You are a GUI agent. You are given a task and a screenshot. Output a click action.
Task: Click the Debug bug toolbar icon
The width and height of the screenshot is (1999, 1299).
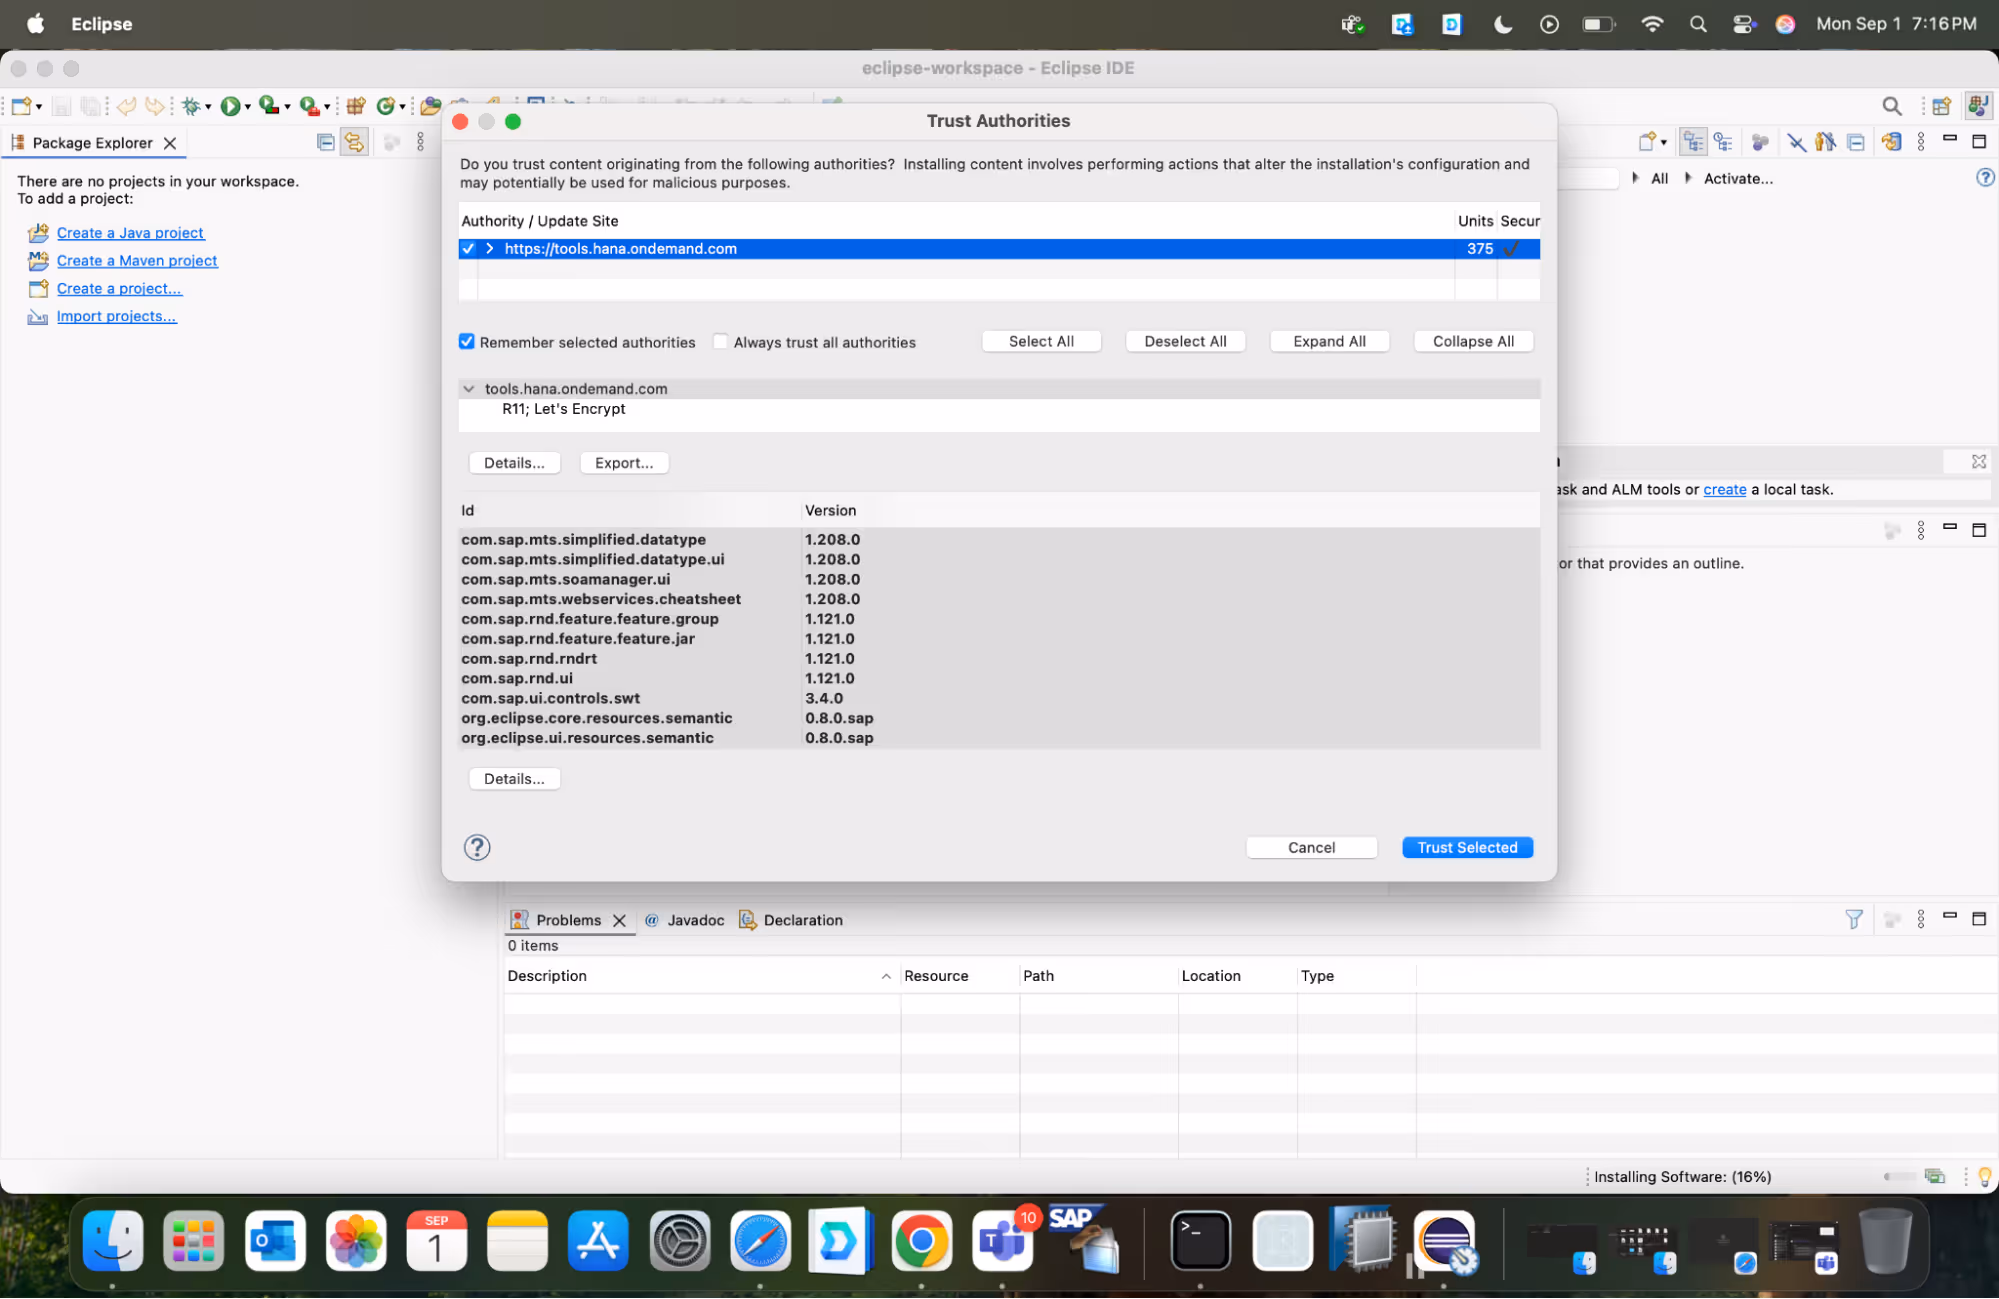191,106
